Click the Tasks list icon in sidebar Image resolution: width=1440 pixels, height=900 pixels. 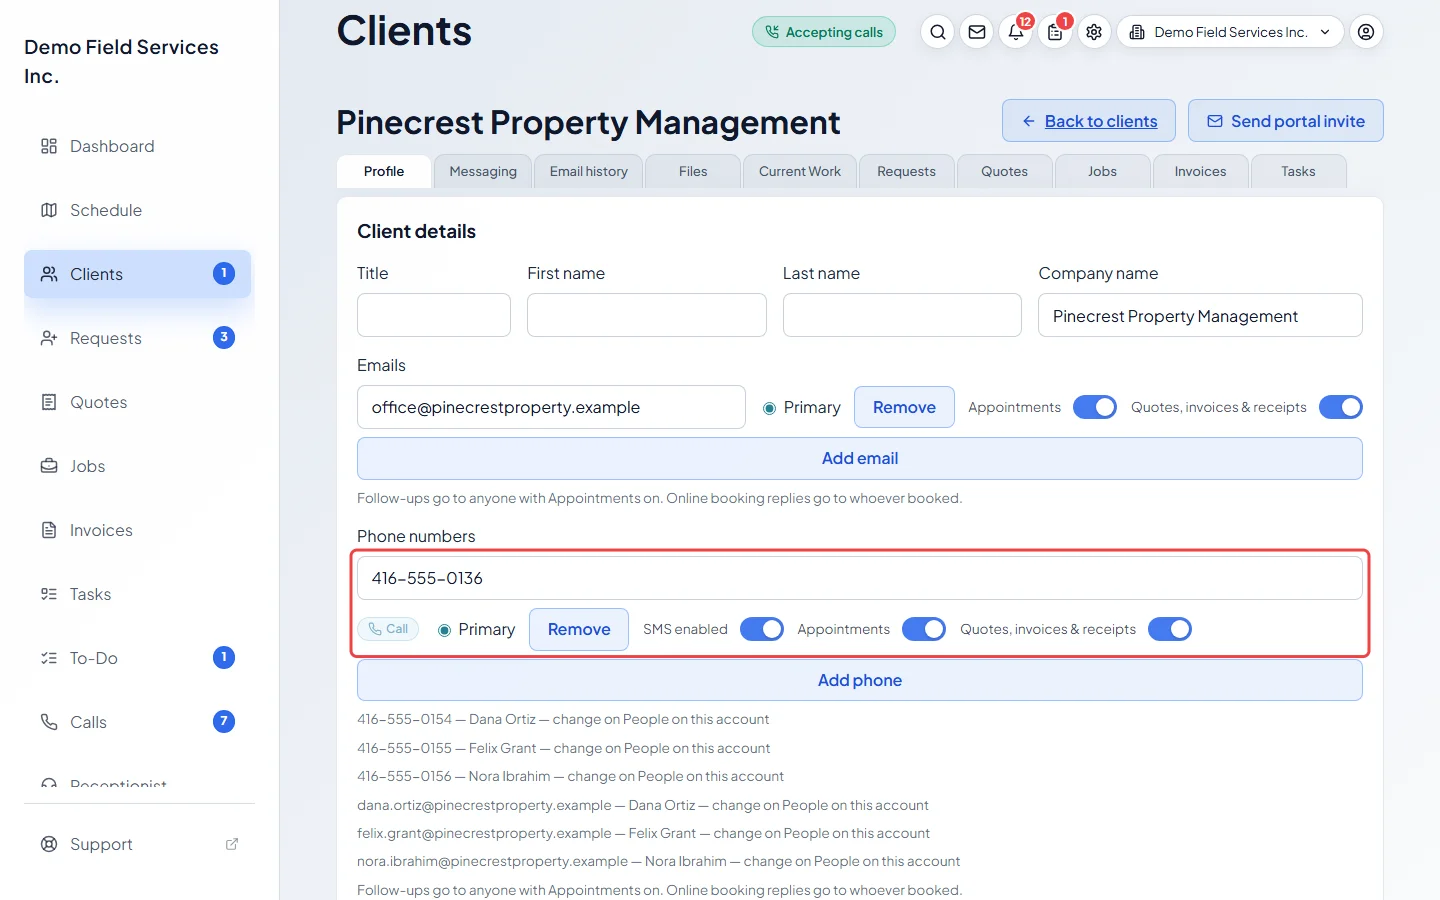(x=49, y=594)
